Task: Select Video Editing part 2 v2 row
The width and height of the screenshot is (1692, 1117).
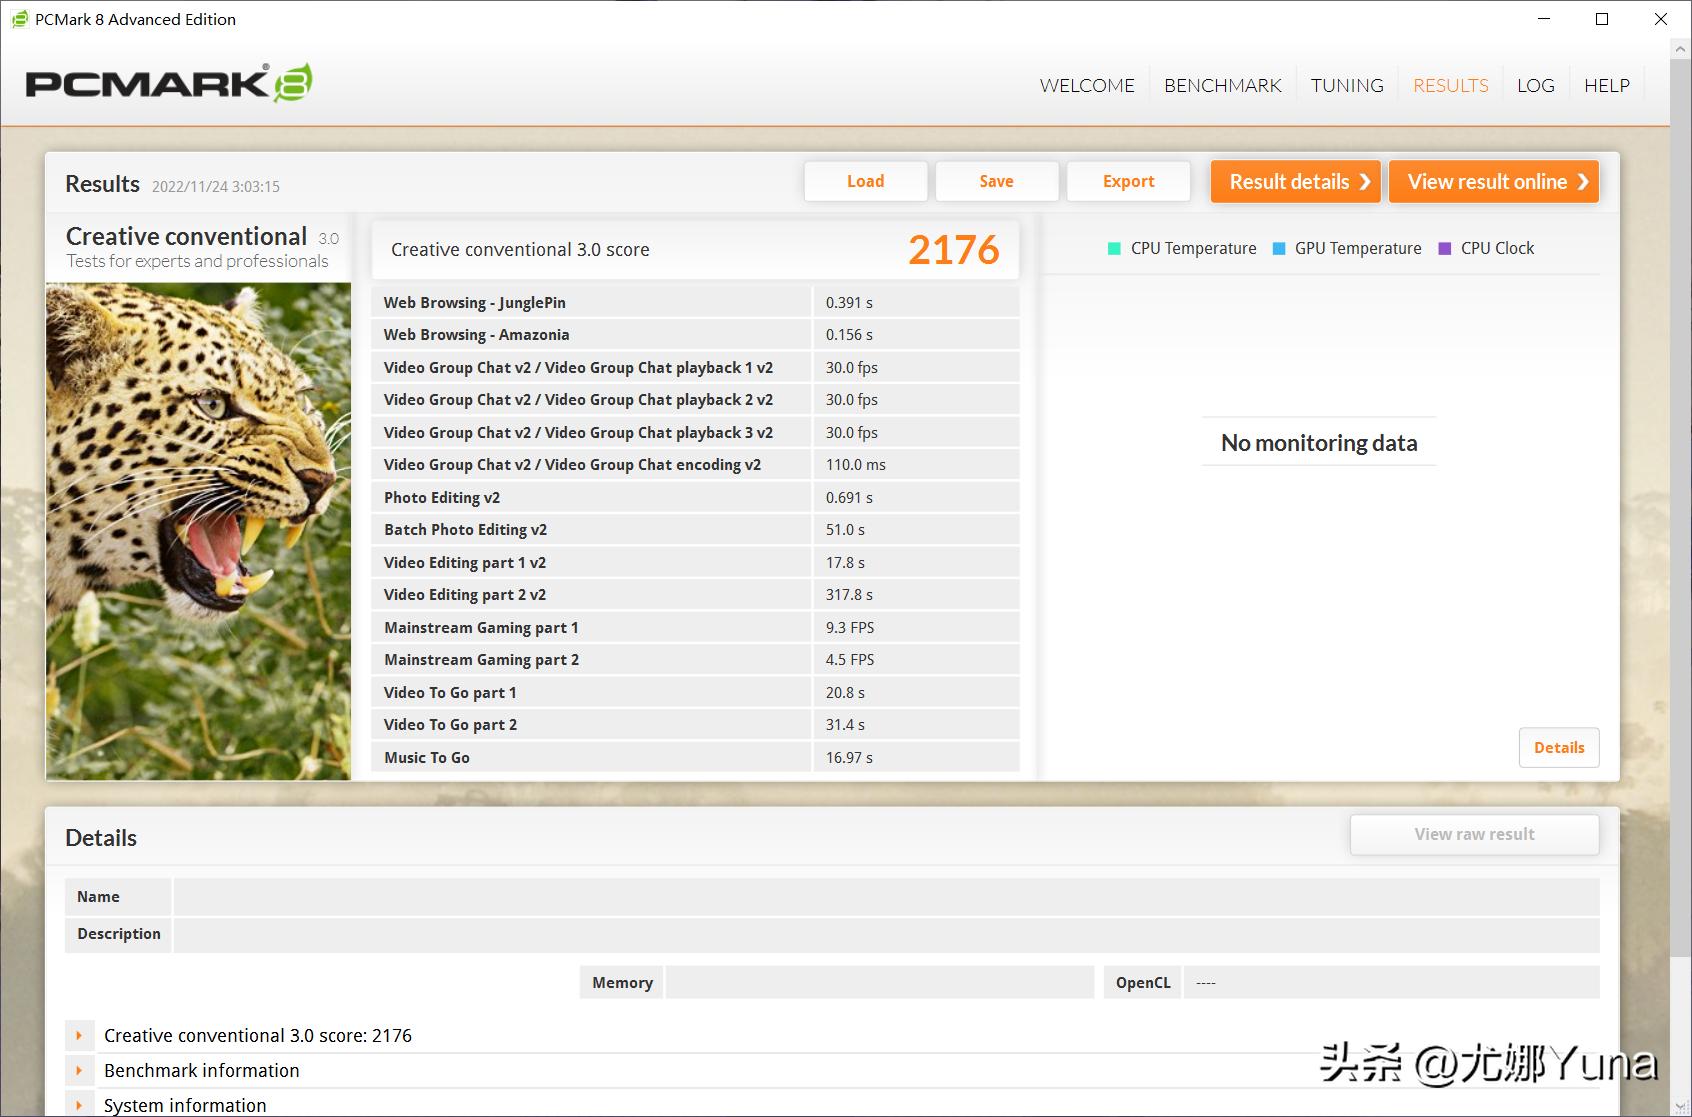Action: [x=696, y=595]
